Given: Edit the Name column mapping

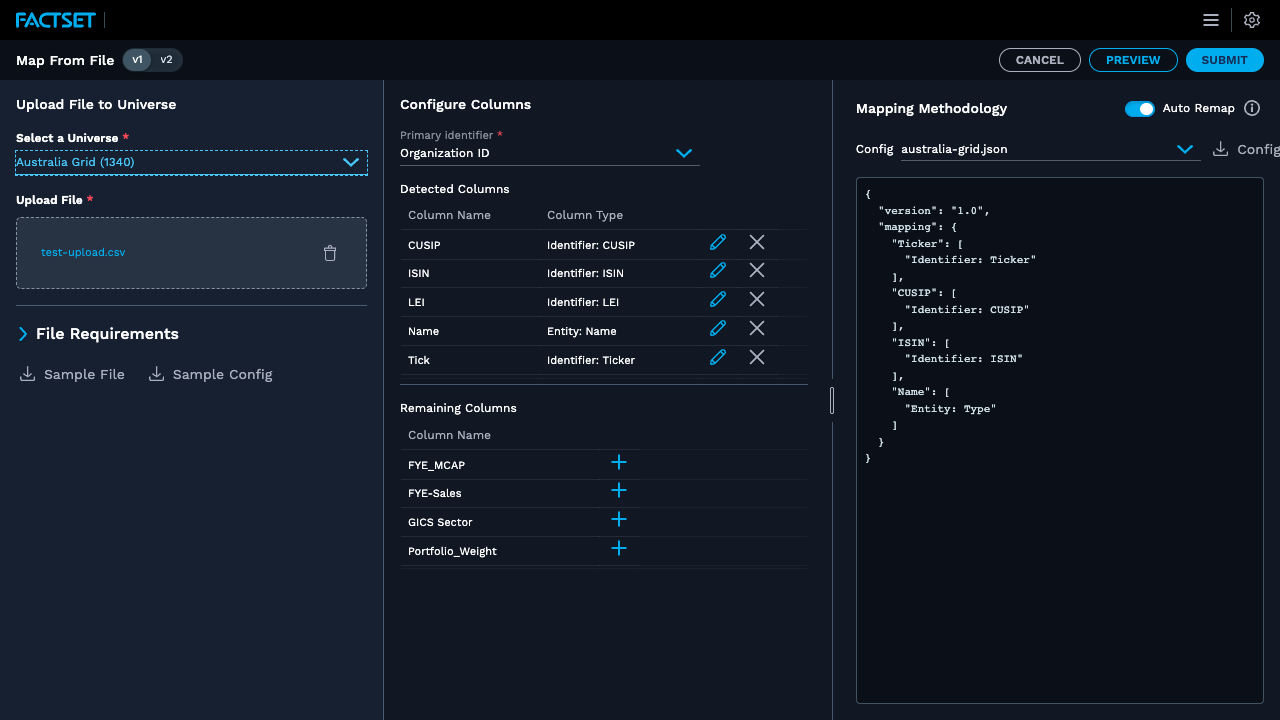Looking at the screenshot, I should pos(717,328).
